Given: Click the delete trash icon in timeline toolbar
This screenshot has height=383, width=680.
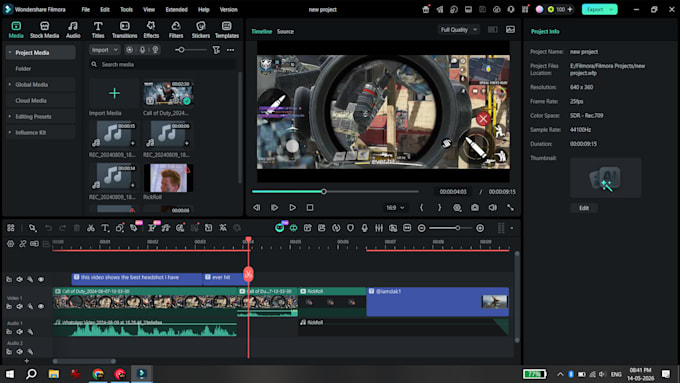Looking at the screenshot, I should pyautogui.click(x=77, y=228).
